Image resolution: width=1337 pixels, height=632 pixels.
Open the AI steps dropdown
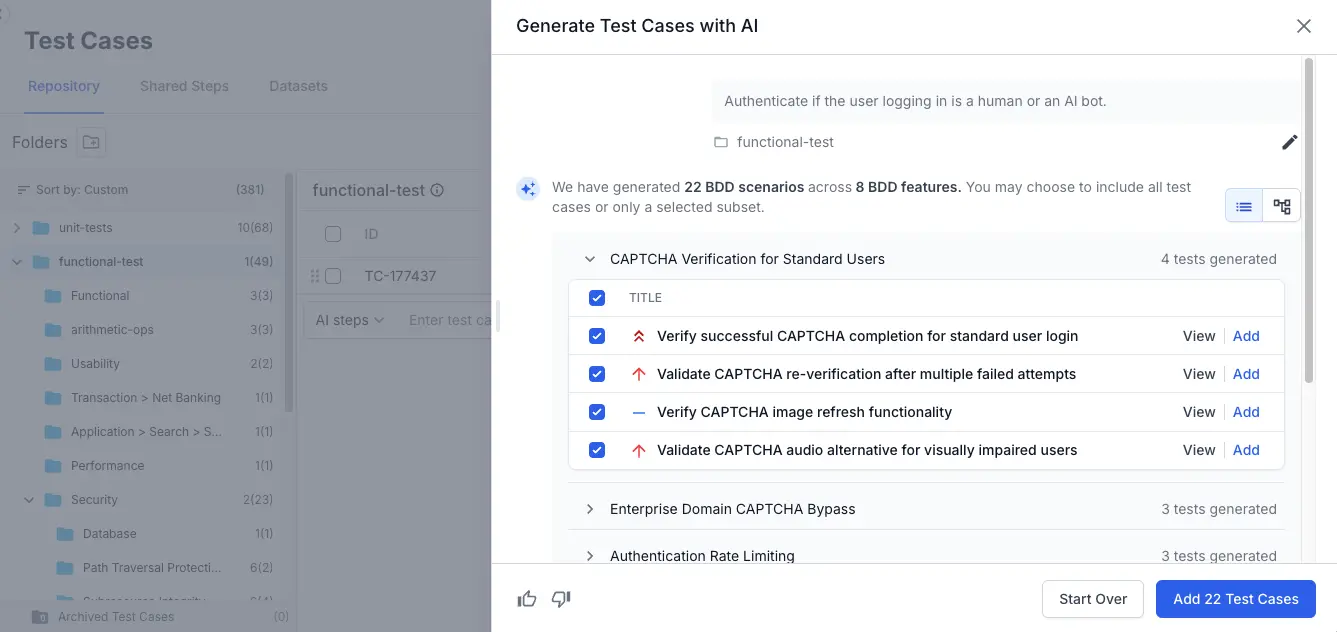349,320
